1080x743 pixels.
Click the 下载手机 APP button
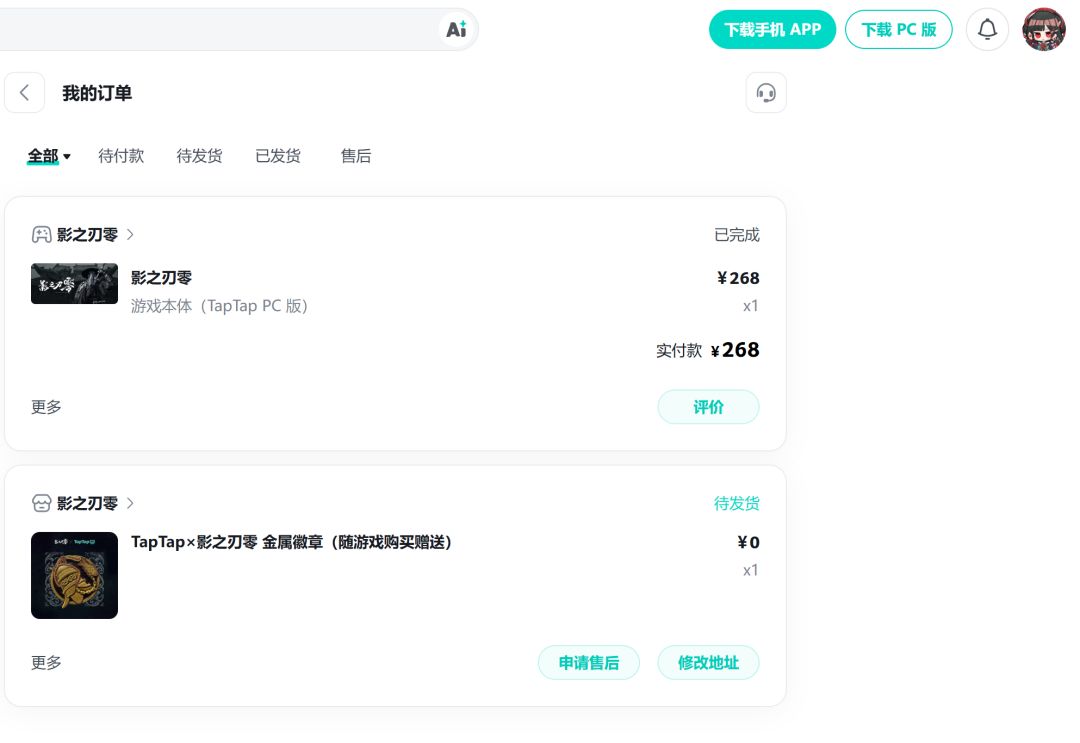tap(772, 30)
